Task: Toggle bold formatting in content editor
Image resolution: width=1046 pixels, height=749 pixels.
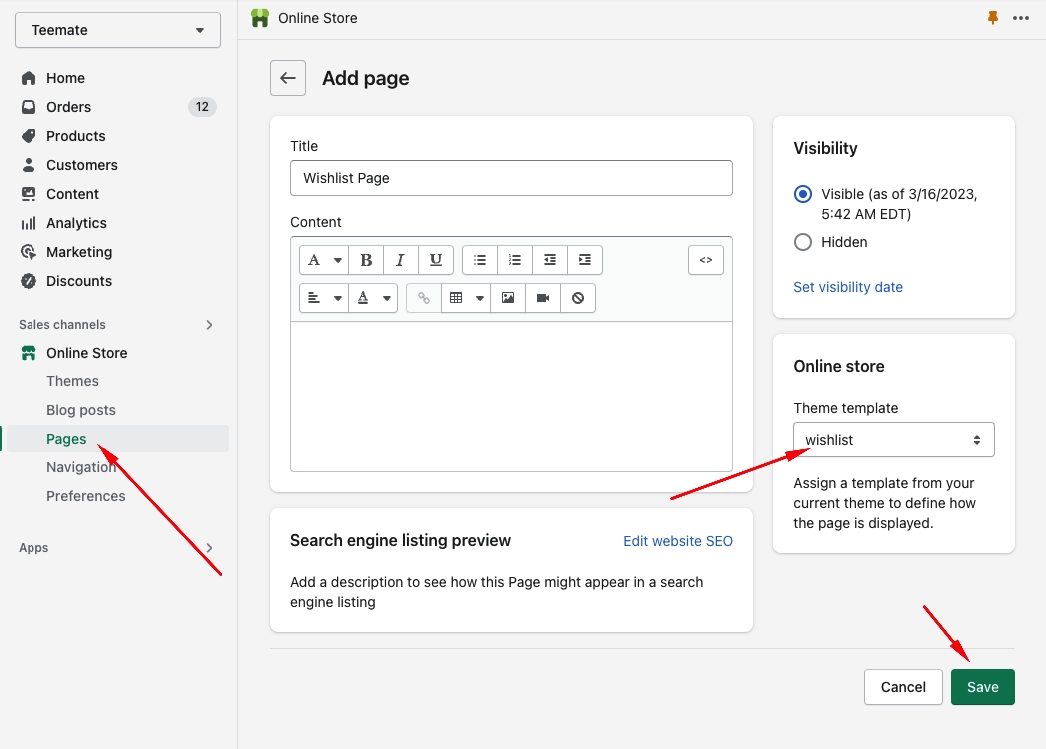Action: [x=366, y=260]
